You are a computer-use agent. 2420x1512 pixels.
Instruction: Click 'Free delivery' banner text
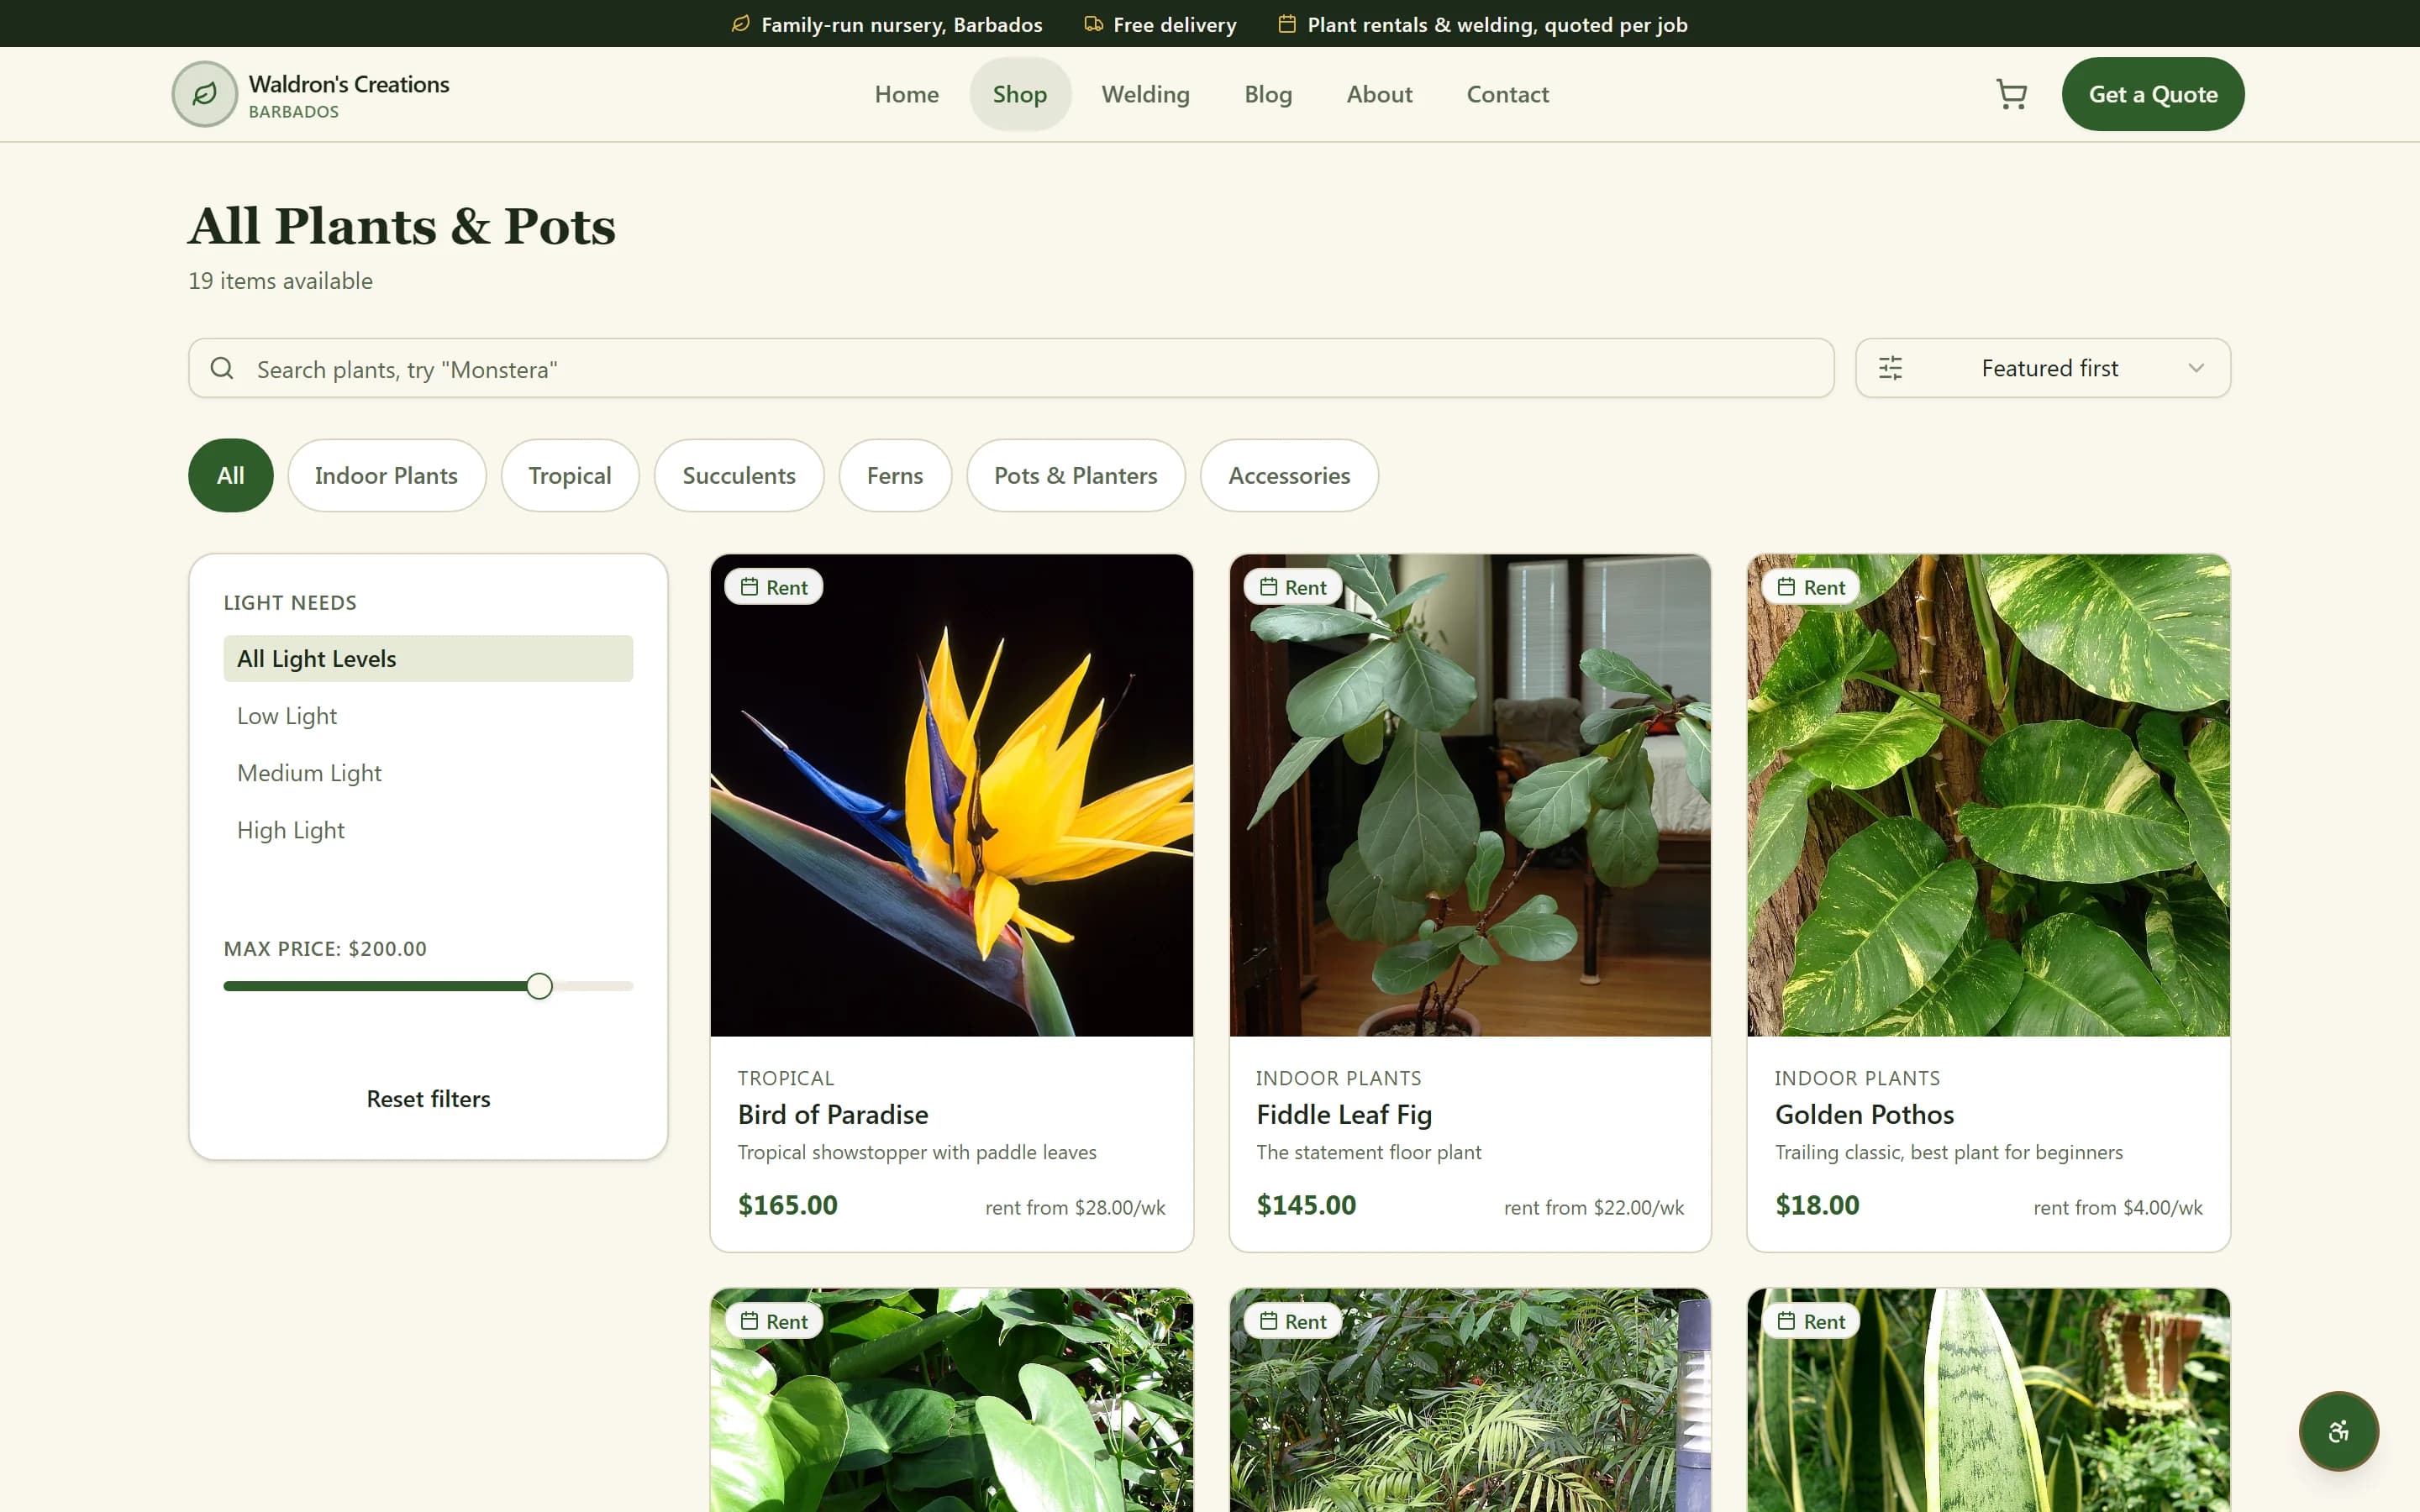click(x=1175, y=24)
